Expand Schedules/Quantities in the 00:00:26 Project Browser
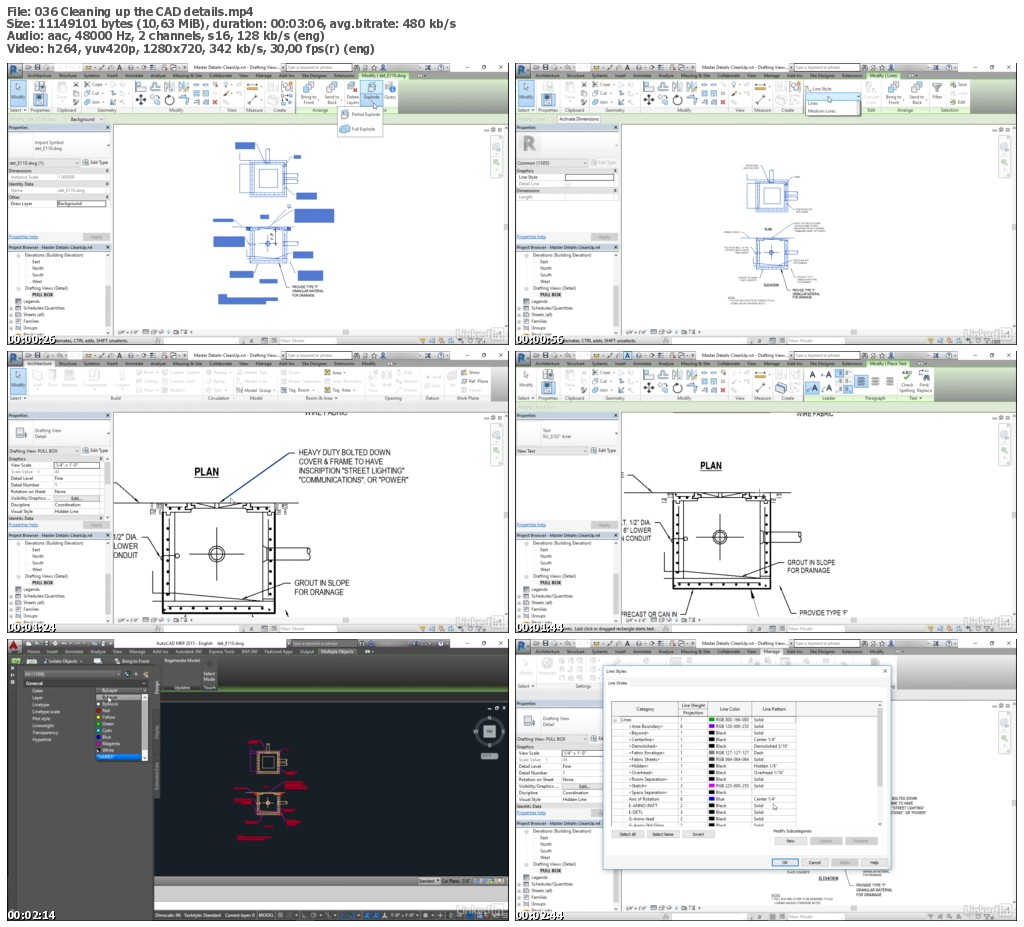Image resolution: width=1024 pixels, height=927 pixels. 11,308
